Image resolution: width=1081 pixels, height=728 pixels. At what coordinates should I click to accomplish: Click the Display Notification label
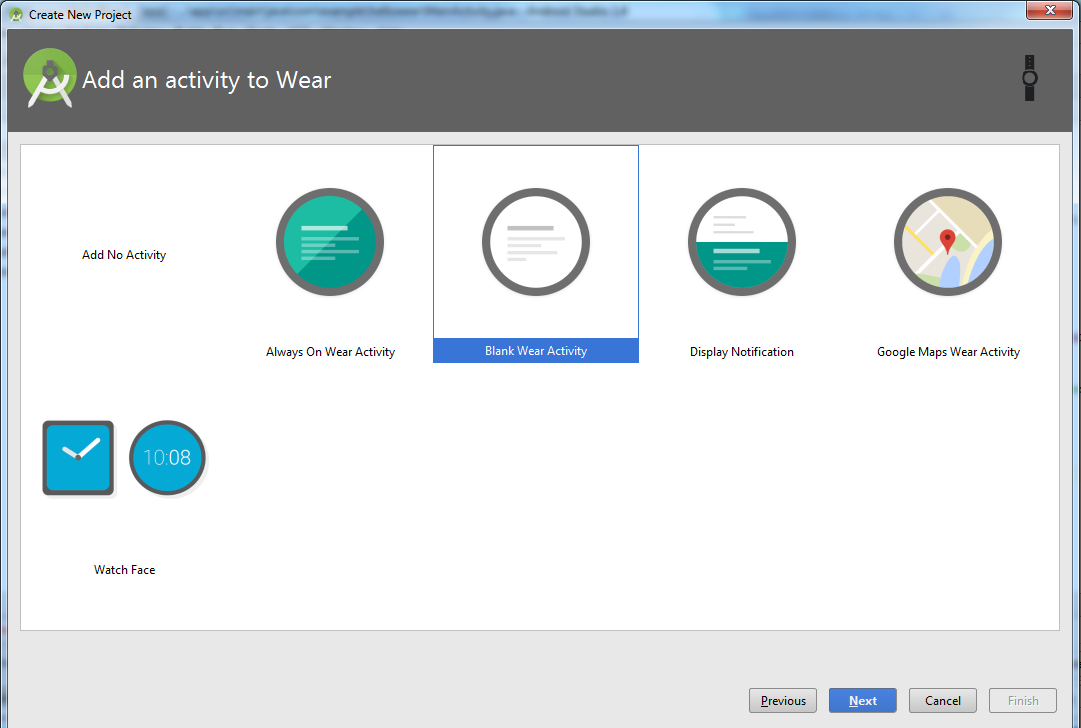[x=742, y=352]
